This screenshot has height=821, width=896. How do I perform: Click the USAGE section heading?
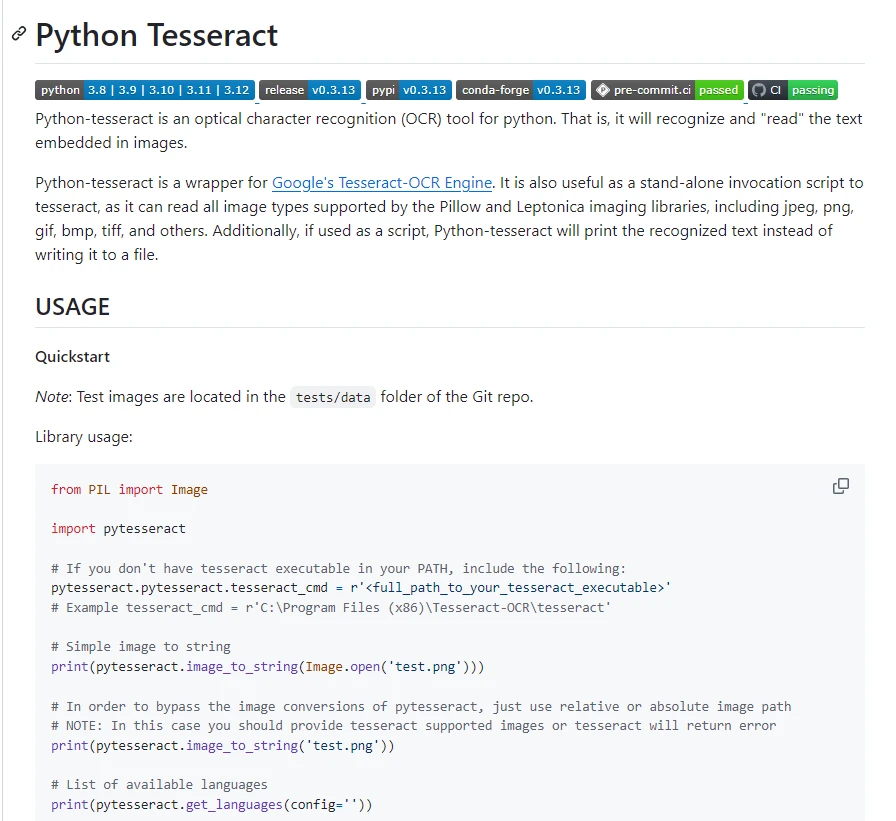[72, 306]
